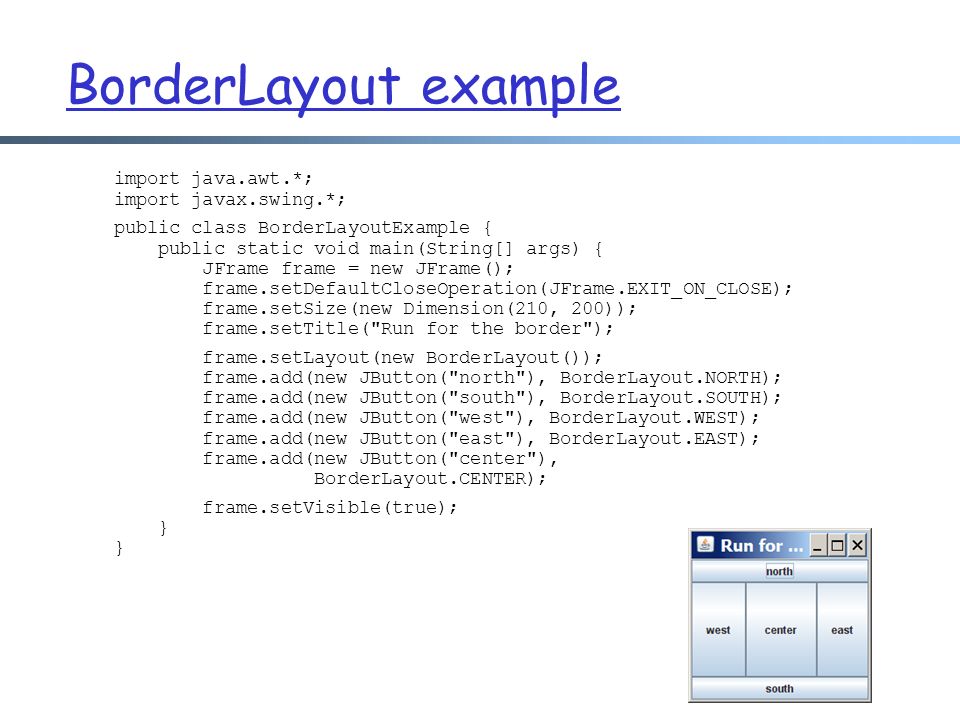Click the code line adding BorderLayout.EAST
The image size is (960, 720).
pos(481,439)
